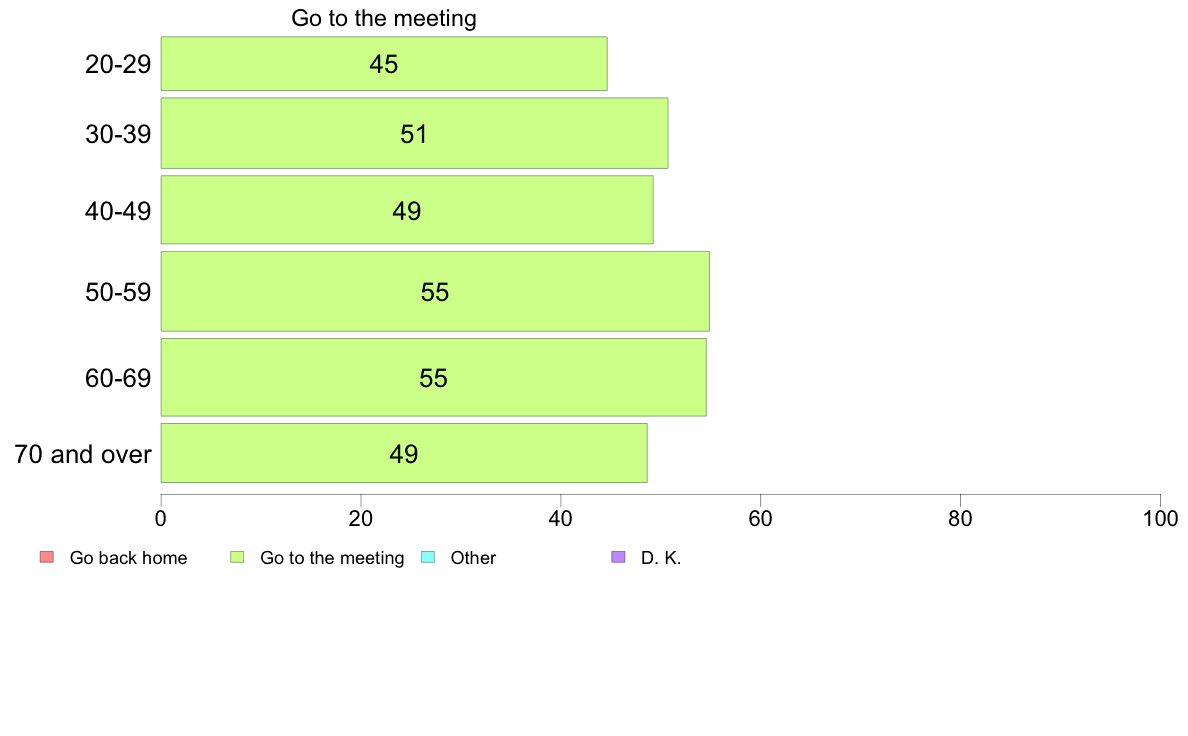This screenshot has height=736, width=1188.
Task: Click the Go to the meeting chart title
Action: [384, 18]
